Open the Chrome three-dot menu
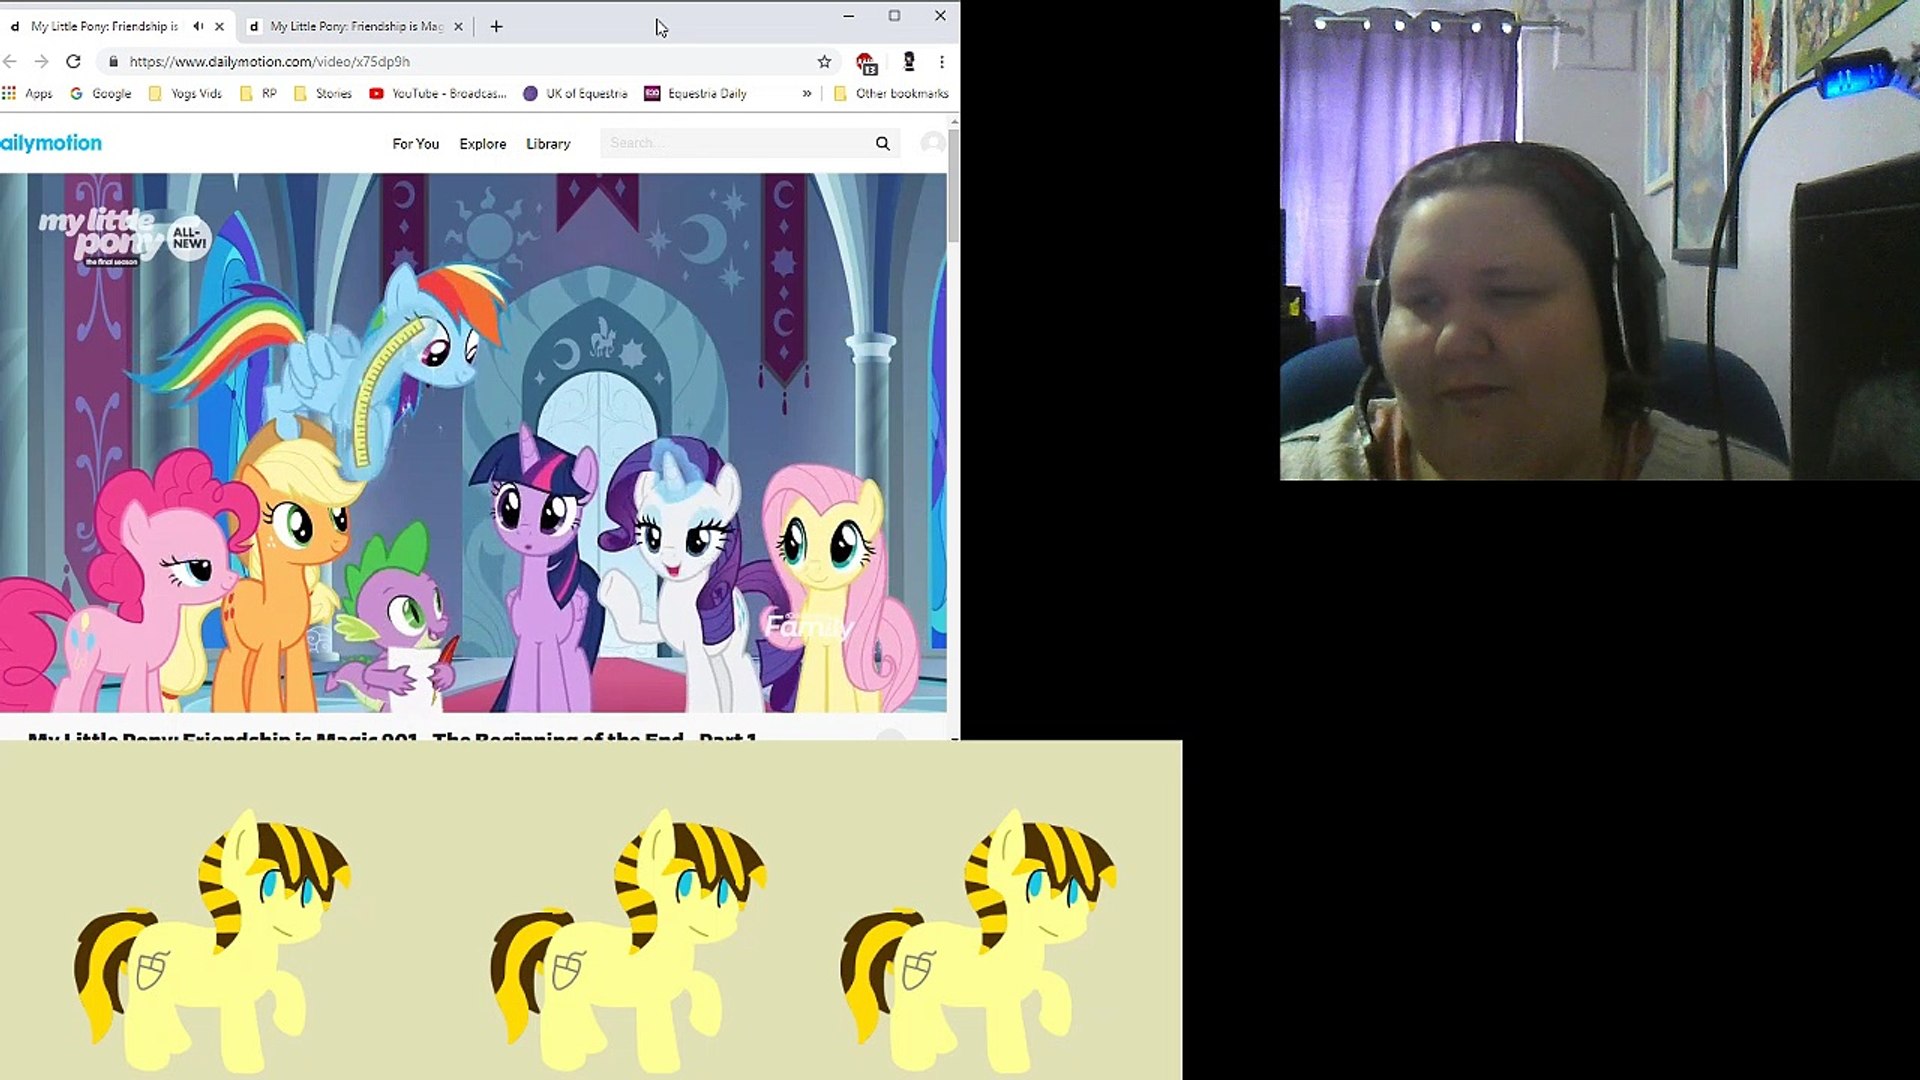This screenshot has width=1920, height=1080. point(941,62)
